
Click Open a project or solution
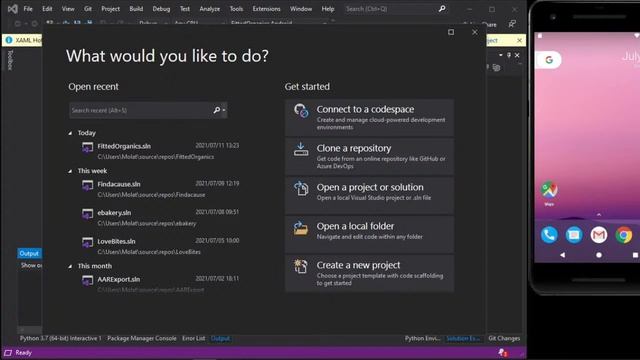369,195
